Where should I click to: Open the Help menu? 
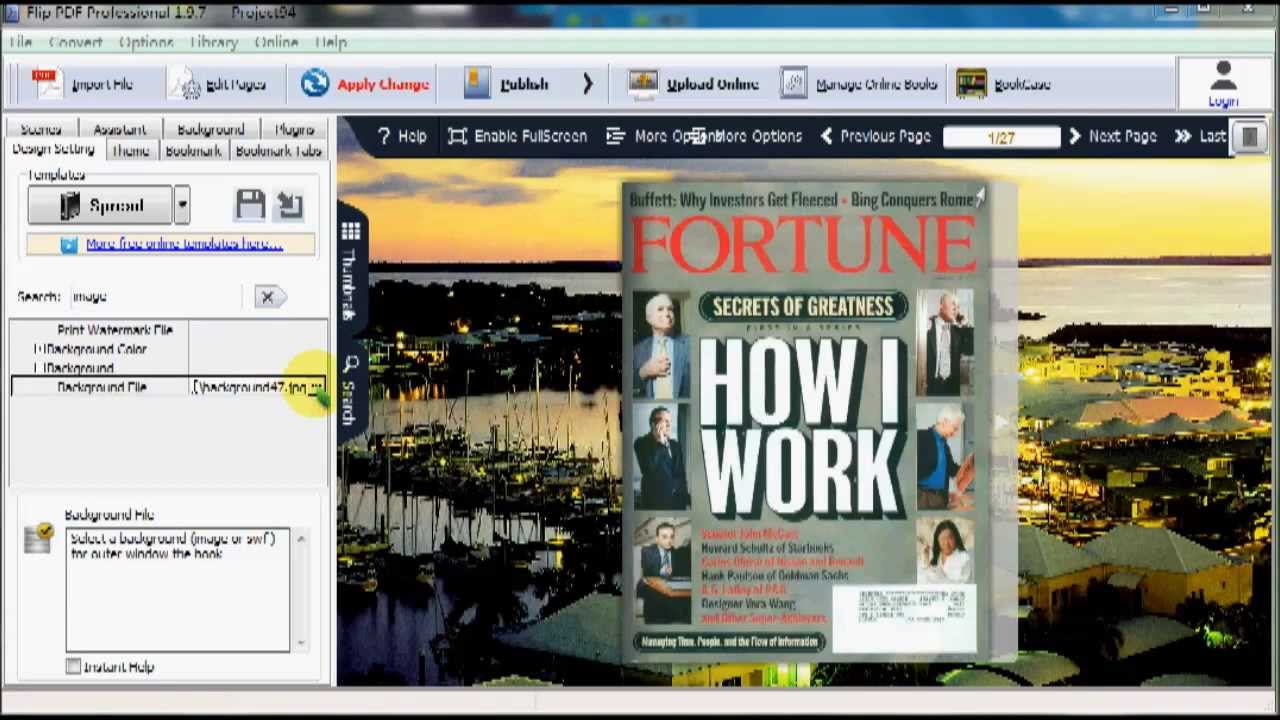click(x=331, y=42)
